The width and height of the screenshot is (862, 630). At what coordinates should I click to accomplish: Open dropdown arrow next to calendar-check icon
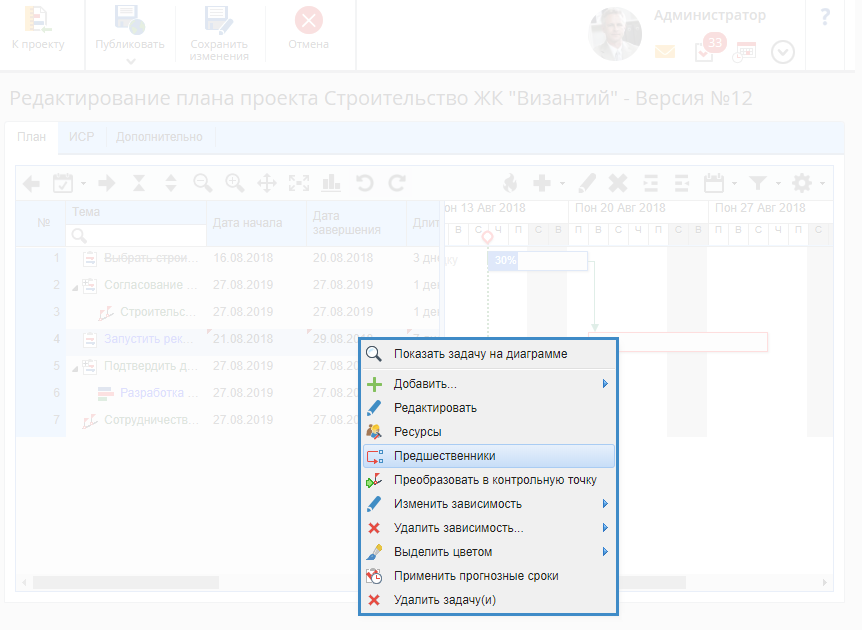pyautogui.click(x=83, y=183)
